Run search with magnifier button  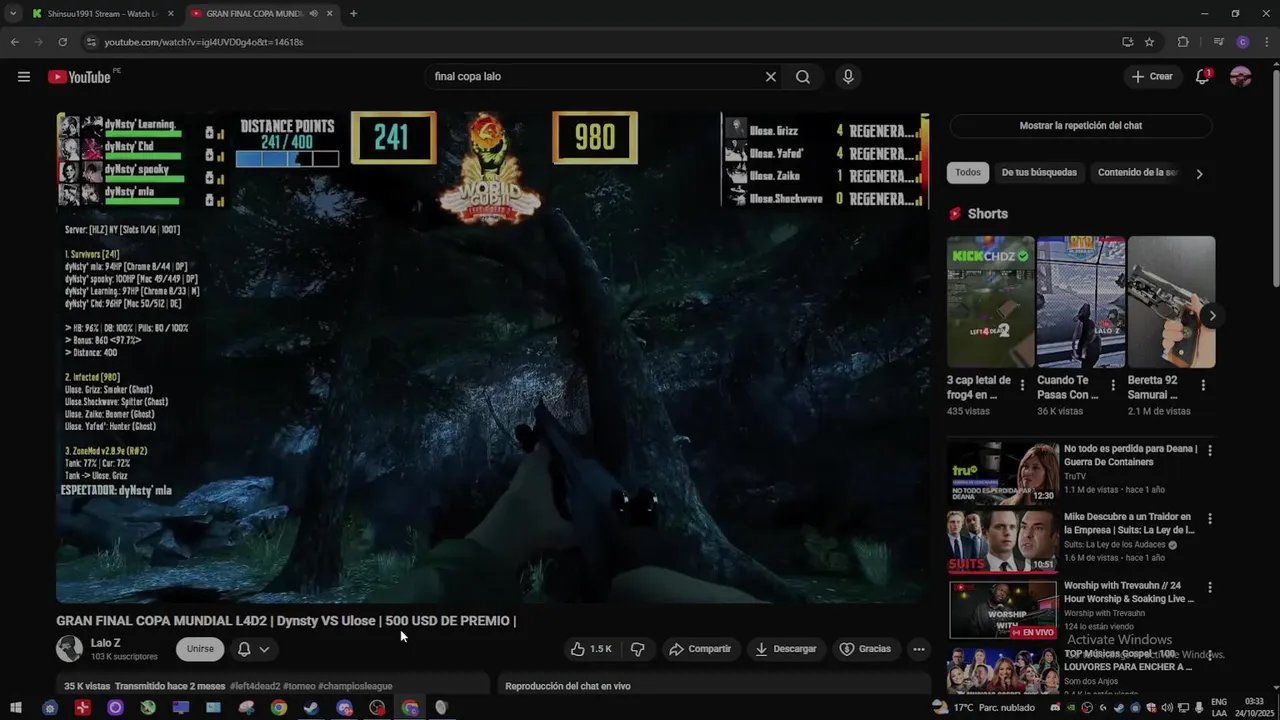803,77
